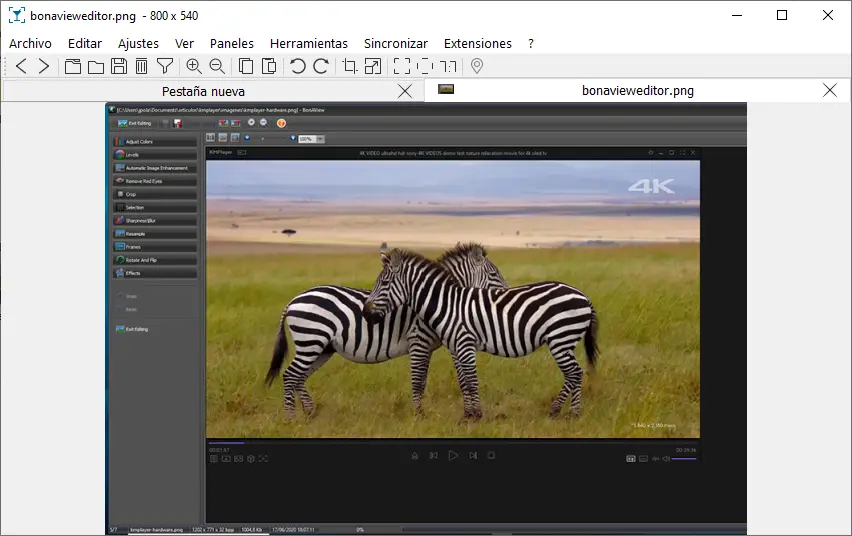Switch to the Pestaña nueva tab
This screenshot has height=536, width=852.
pyautogui.click(x=203, y=91)
